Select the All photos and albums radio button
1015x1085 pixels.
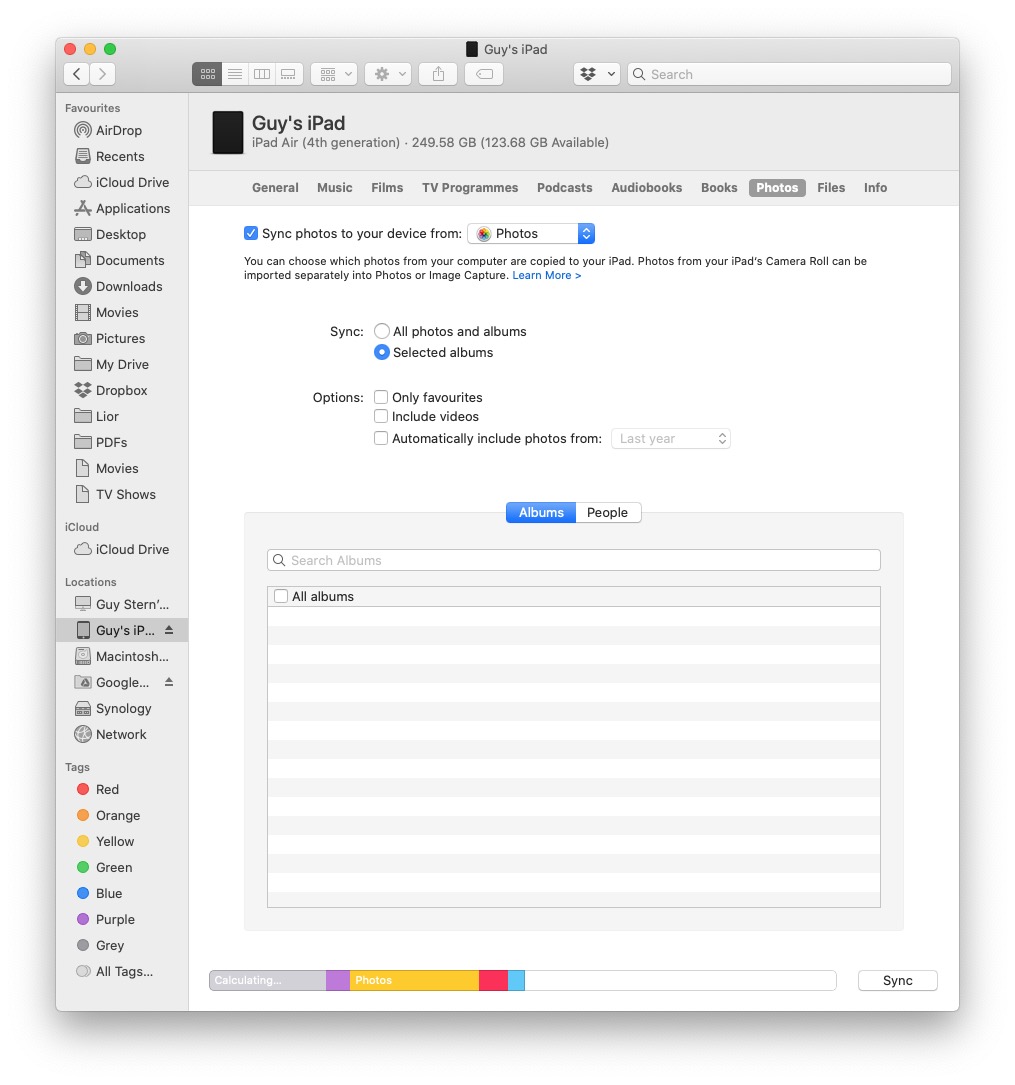381,331
